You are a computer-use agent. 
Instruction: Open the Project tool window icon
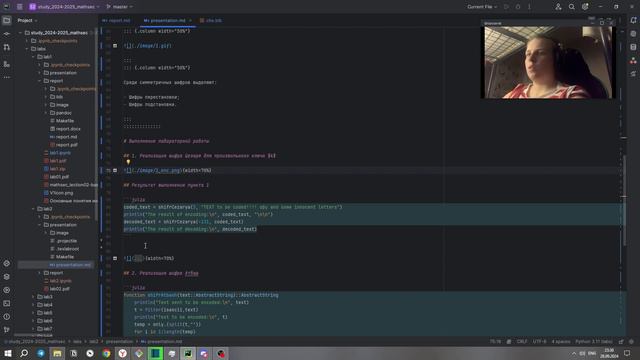click(7, 20)
